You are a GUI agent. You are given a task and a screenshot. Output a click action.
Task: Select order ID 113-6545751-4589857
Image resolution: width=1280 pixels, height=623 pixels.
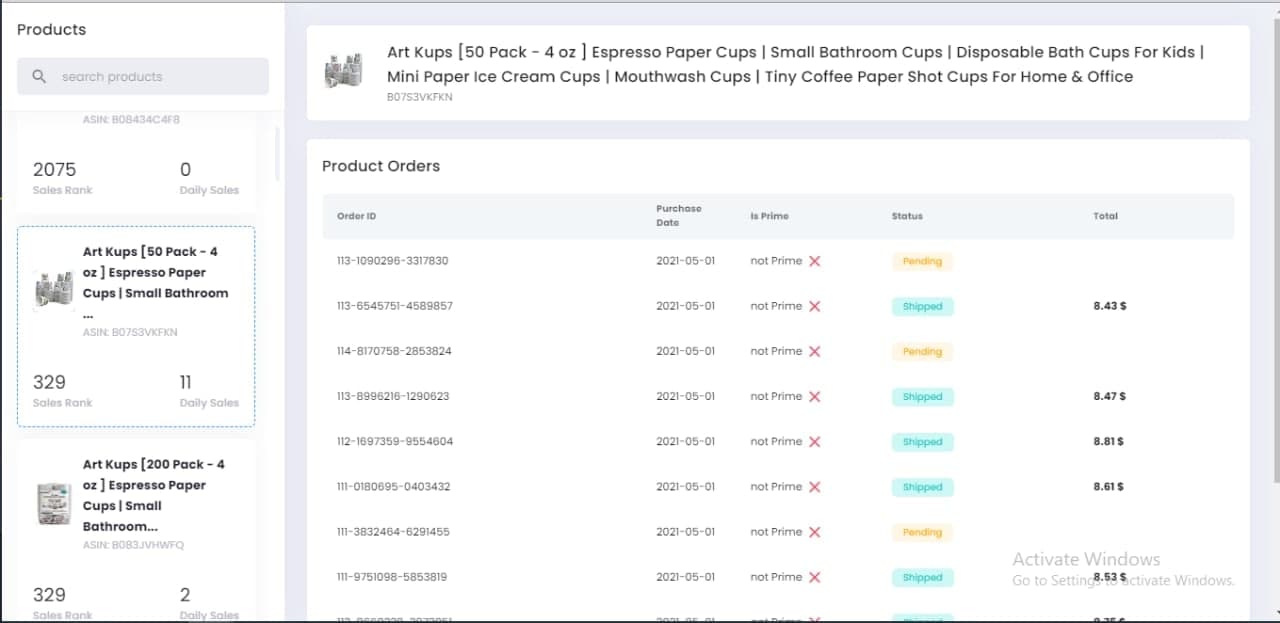pyautogui.click(x=394, y=306)
